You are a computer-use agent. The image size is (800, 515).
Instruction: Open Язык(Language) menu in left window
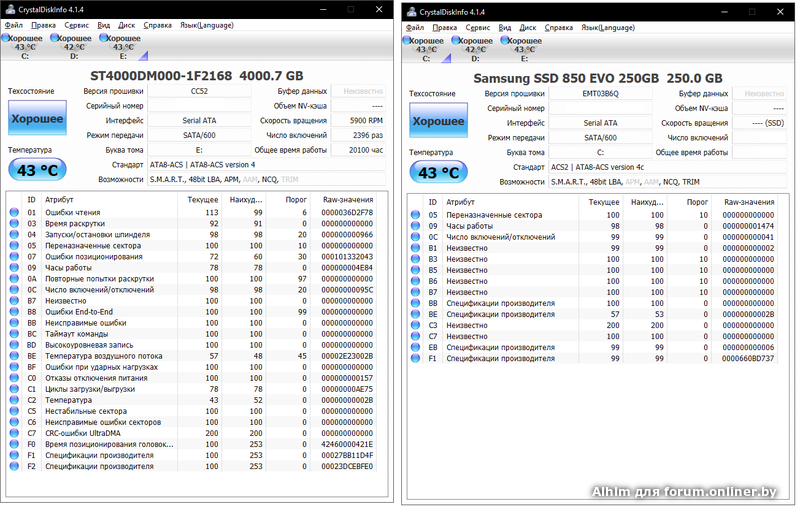(207, 25)
